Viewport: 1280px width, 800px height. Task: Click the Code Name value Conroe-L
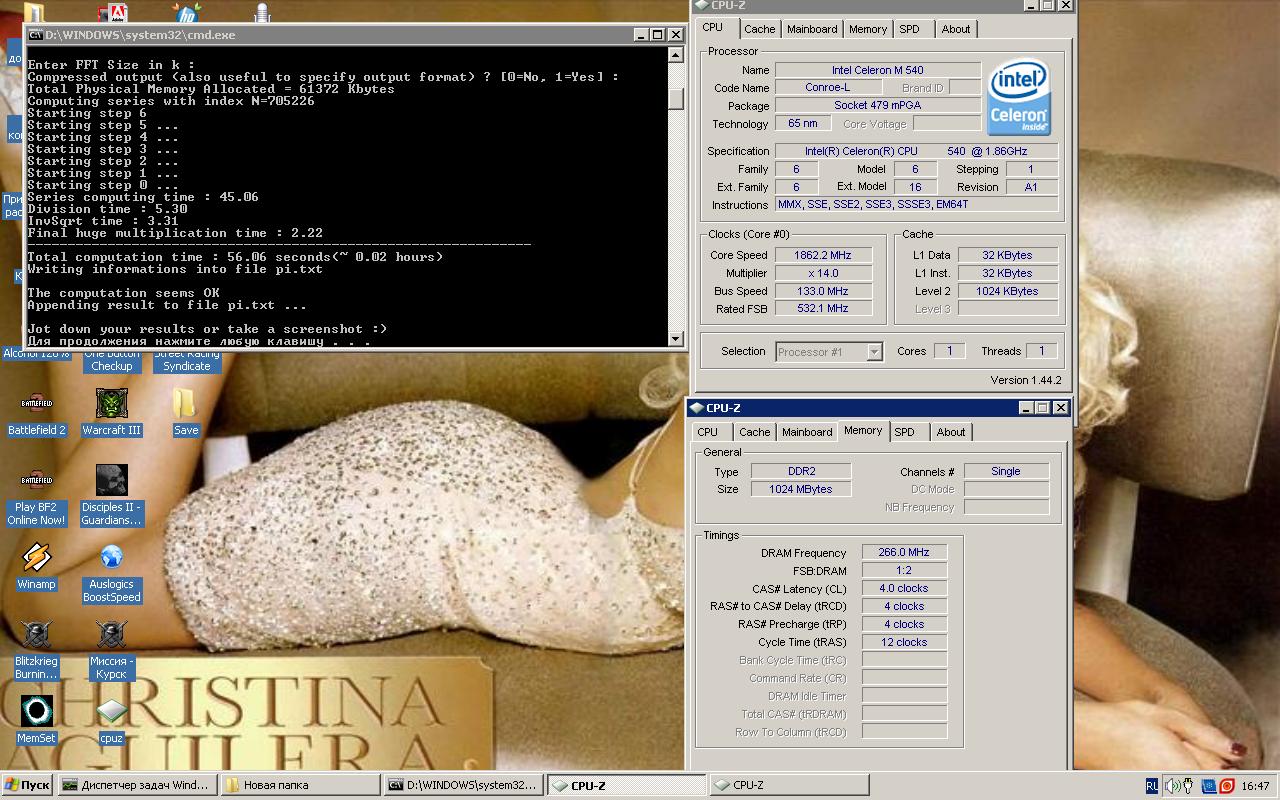[x=827, y=88]
